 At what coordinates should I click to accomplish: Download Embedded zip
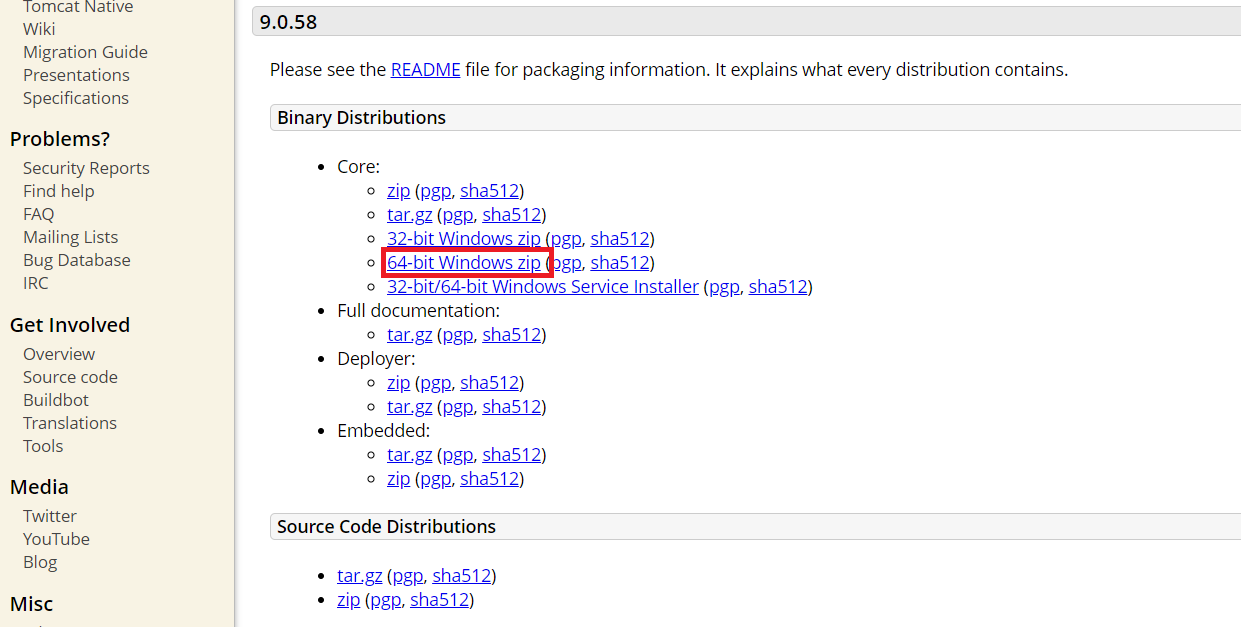point(398,479)
